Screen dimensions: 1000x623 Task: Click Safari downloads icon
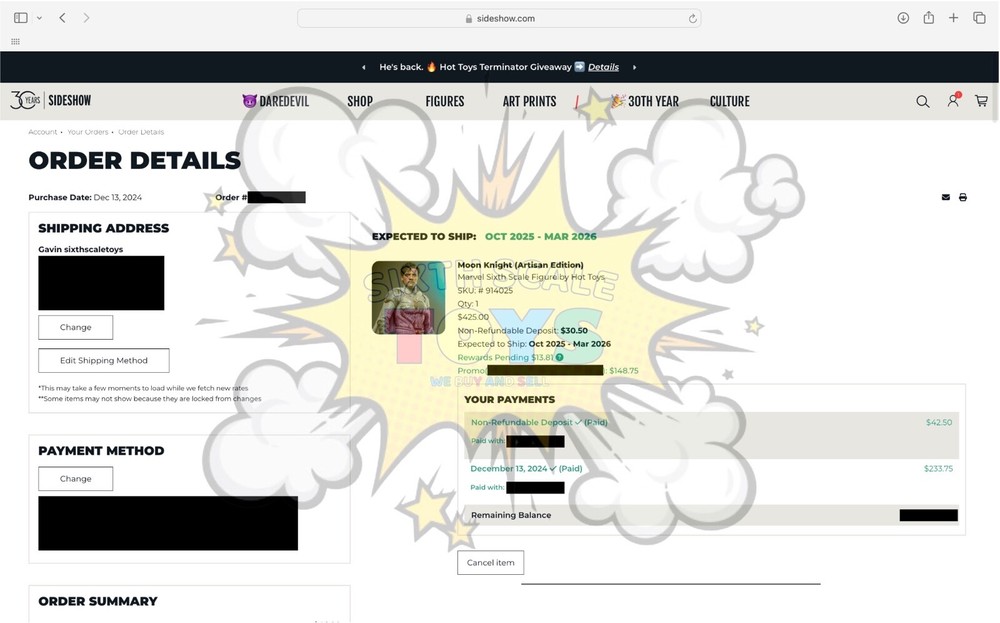coord(903,18)
